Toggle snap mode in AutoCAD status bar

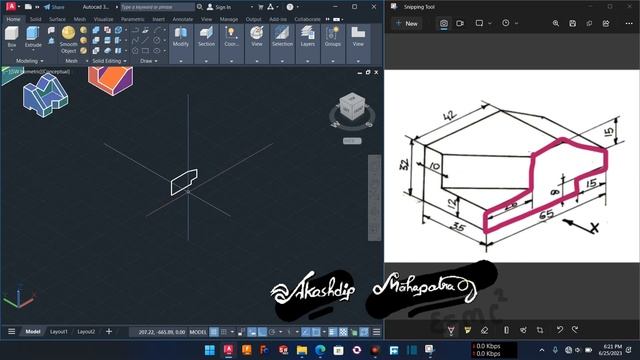click(224, 332)
